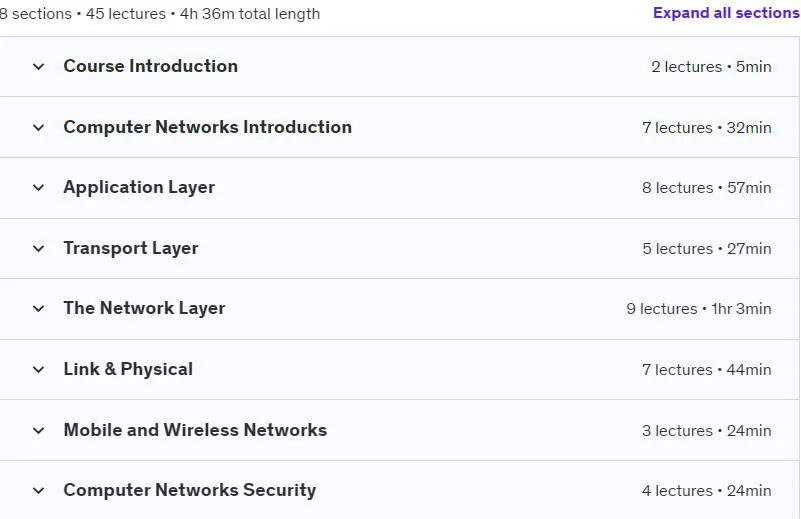This screenshot has width=801, height=519.
Task: Expand all sections of the course
Action: pyautogui.click(x=726, y=13)
